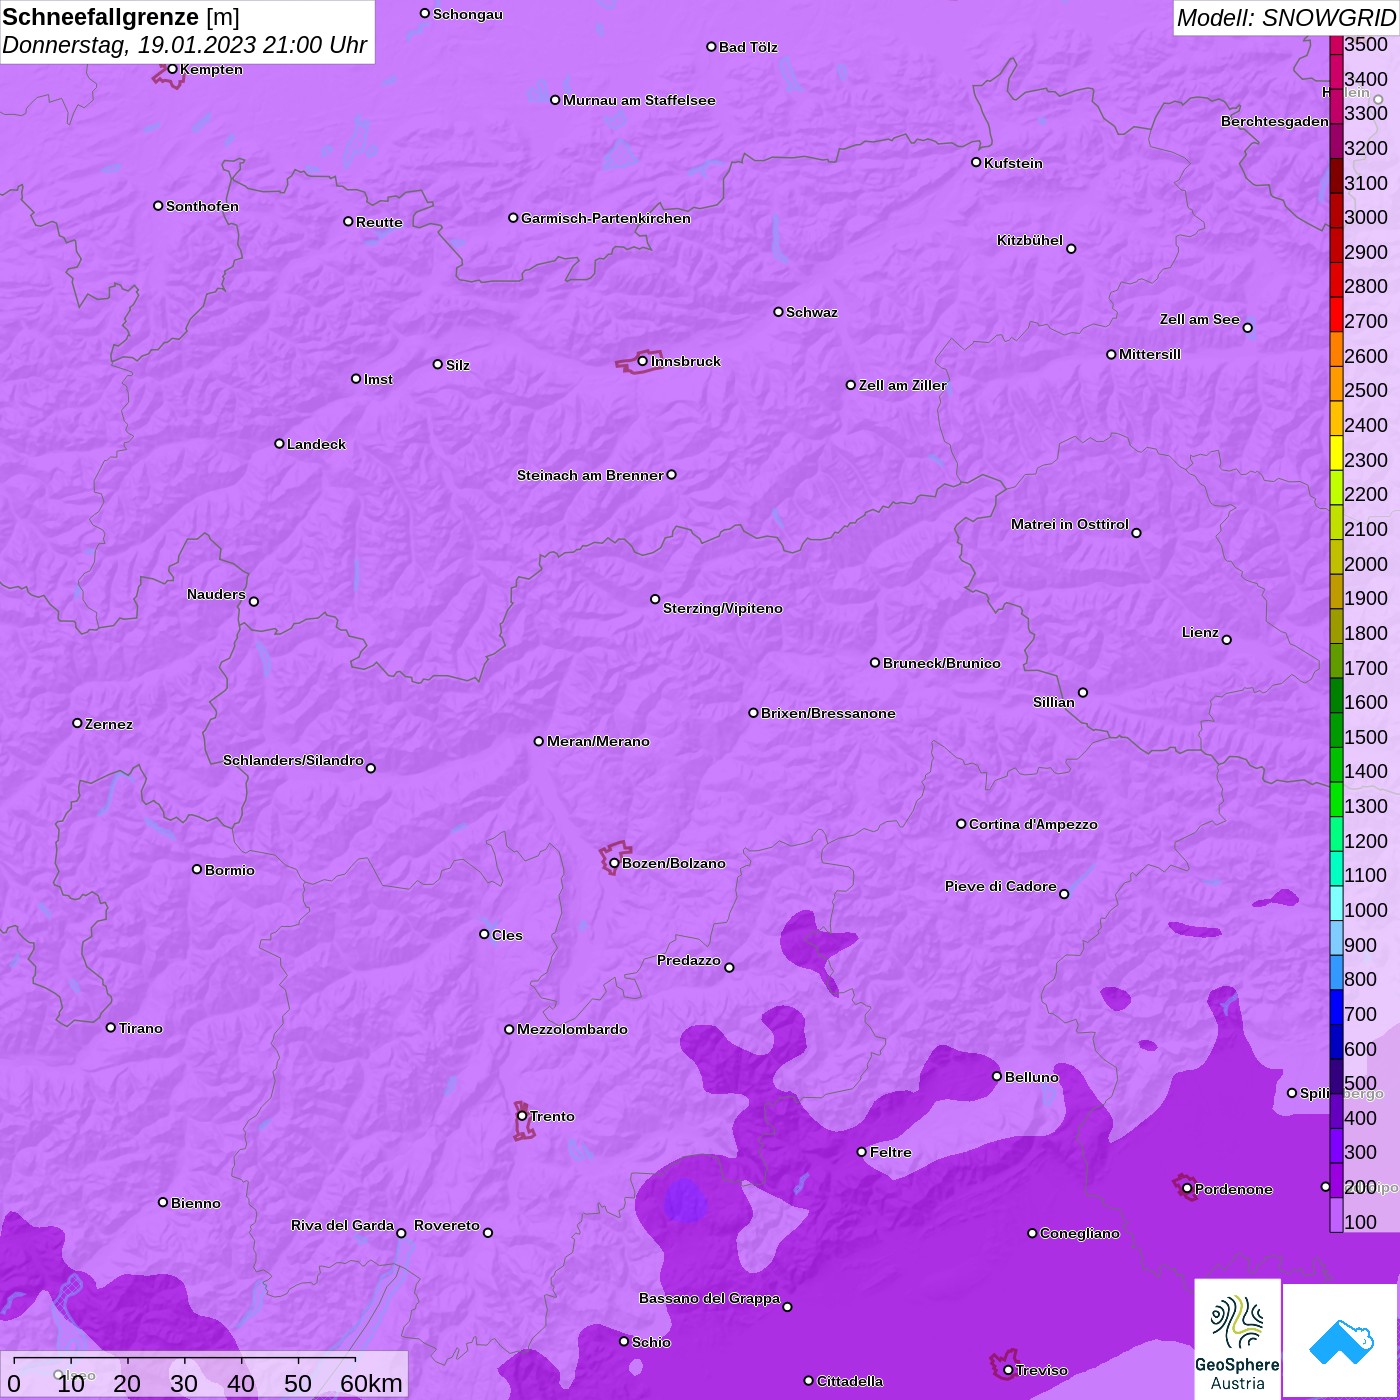Click the 'Matrei in Osttirol' label
The height and width of the screenshot is (1400, 1400).
click(1070, 524)
